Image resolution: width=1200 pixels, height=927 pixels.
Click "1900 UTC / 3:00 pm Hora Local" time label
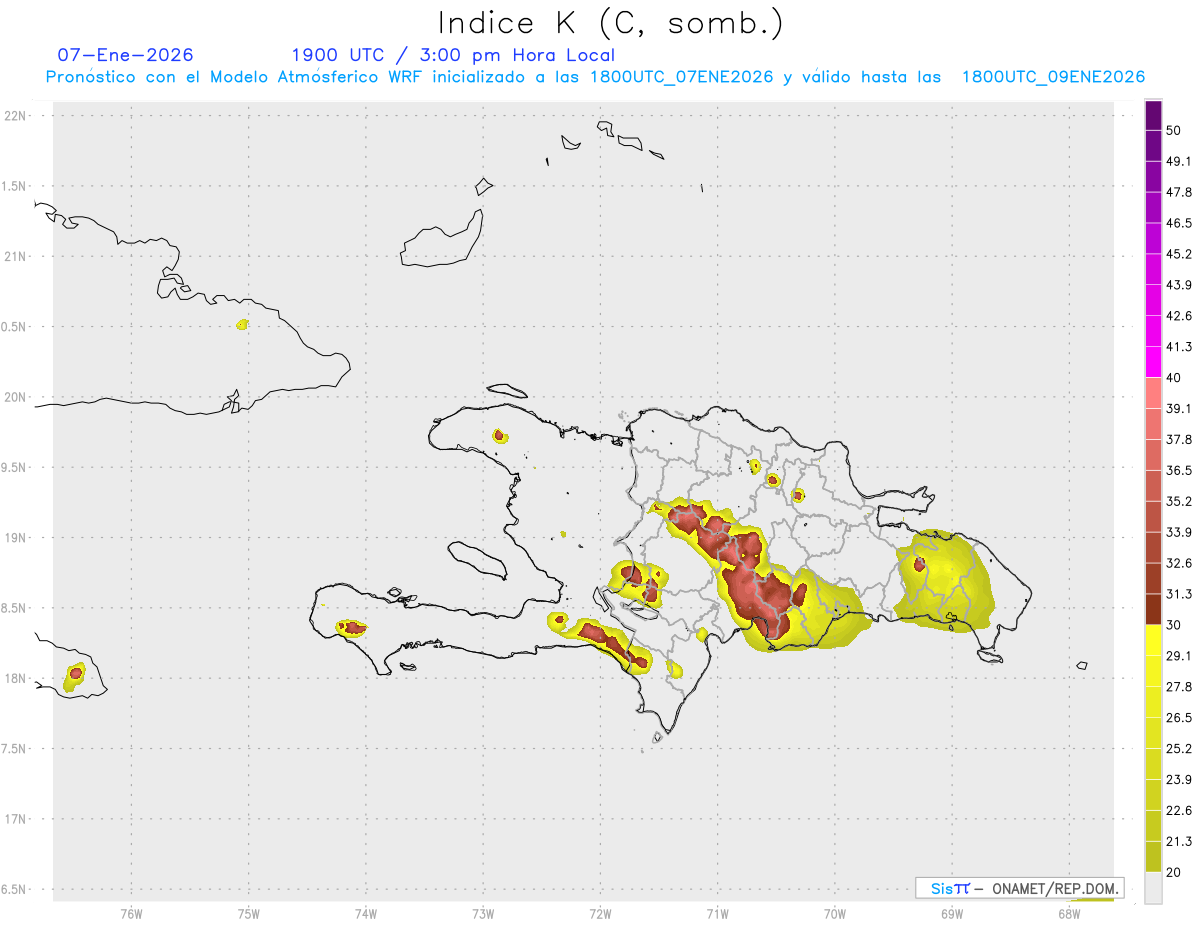453,55
